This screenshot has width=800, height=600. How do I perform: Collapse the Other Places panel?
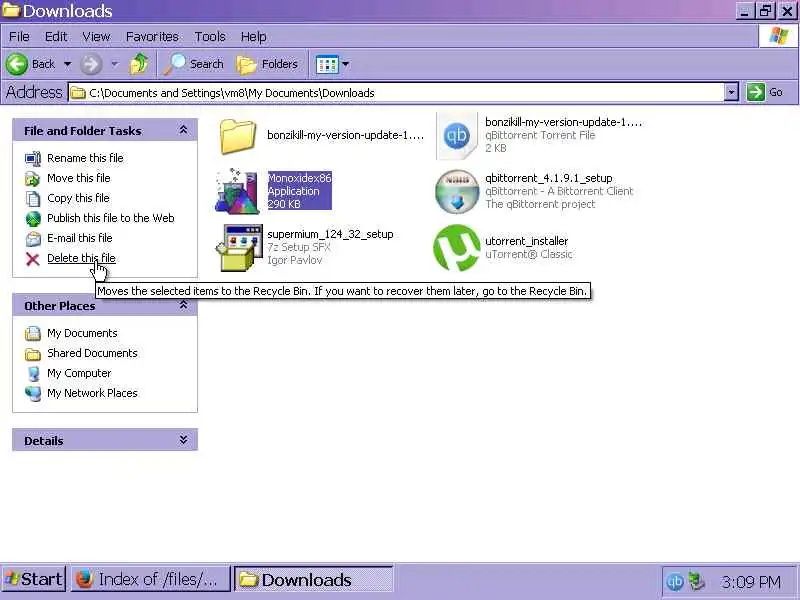point(183,306)
